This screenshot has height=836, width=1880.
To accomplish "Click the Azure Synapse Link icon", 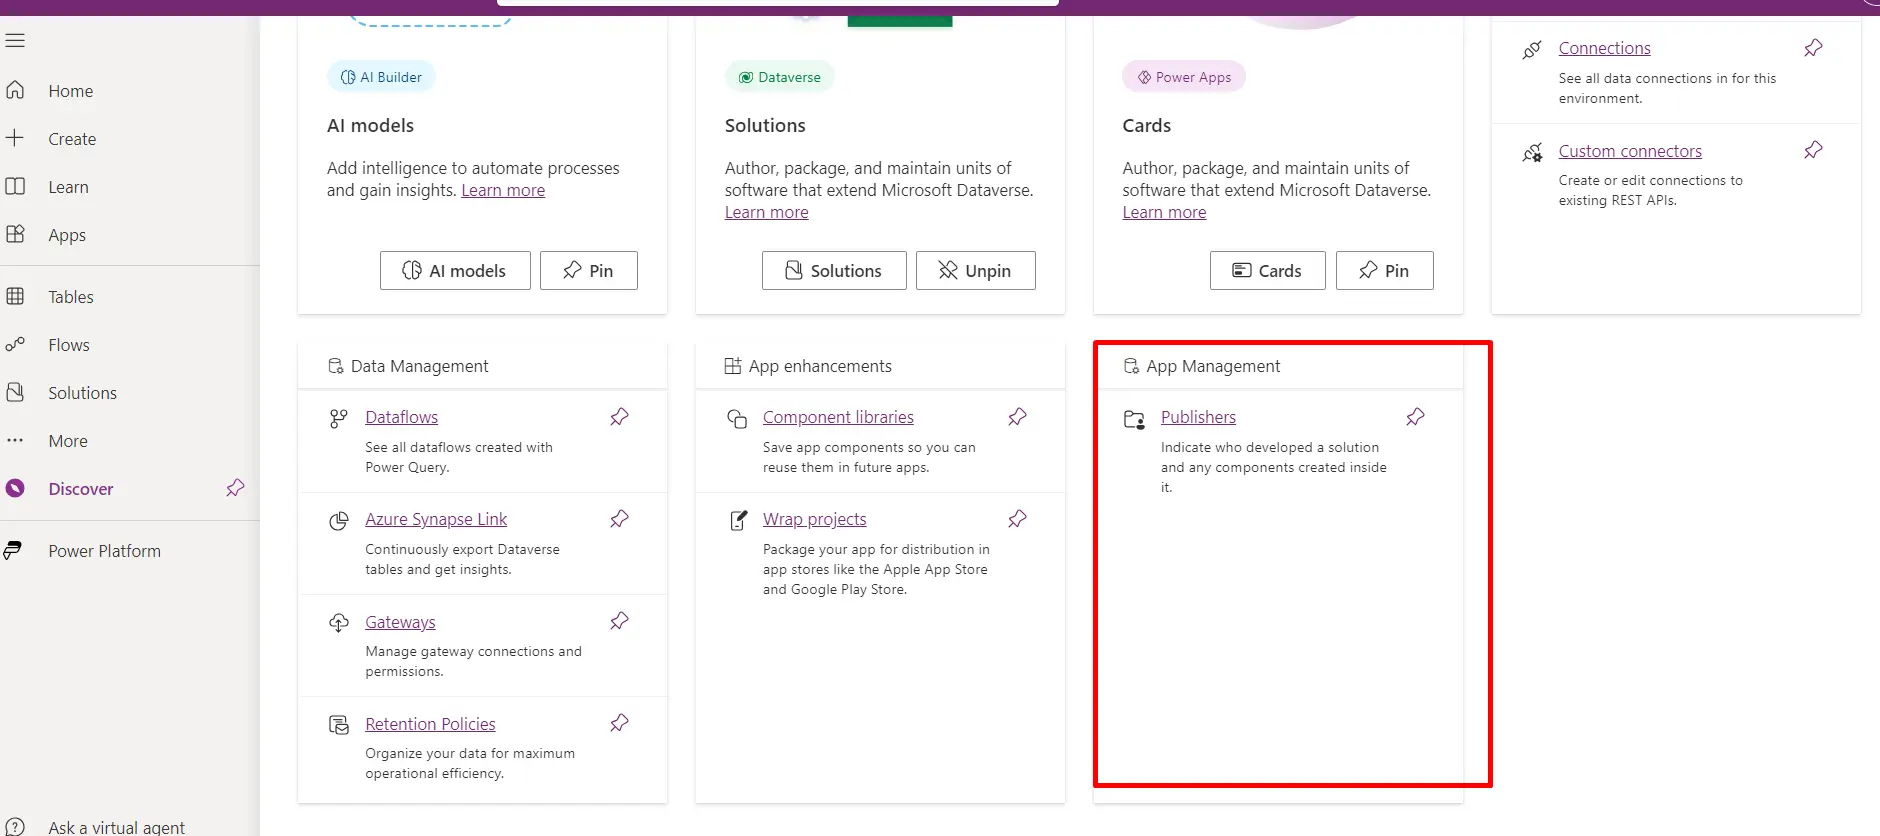I will (339, 520).
